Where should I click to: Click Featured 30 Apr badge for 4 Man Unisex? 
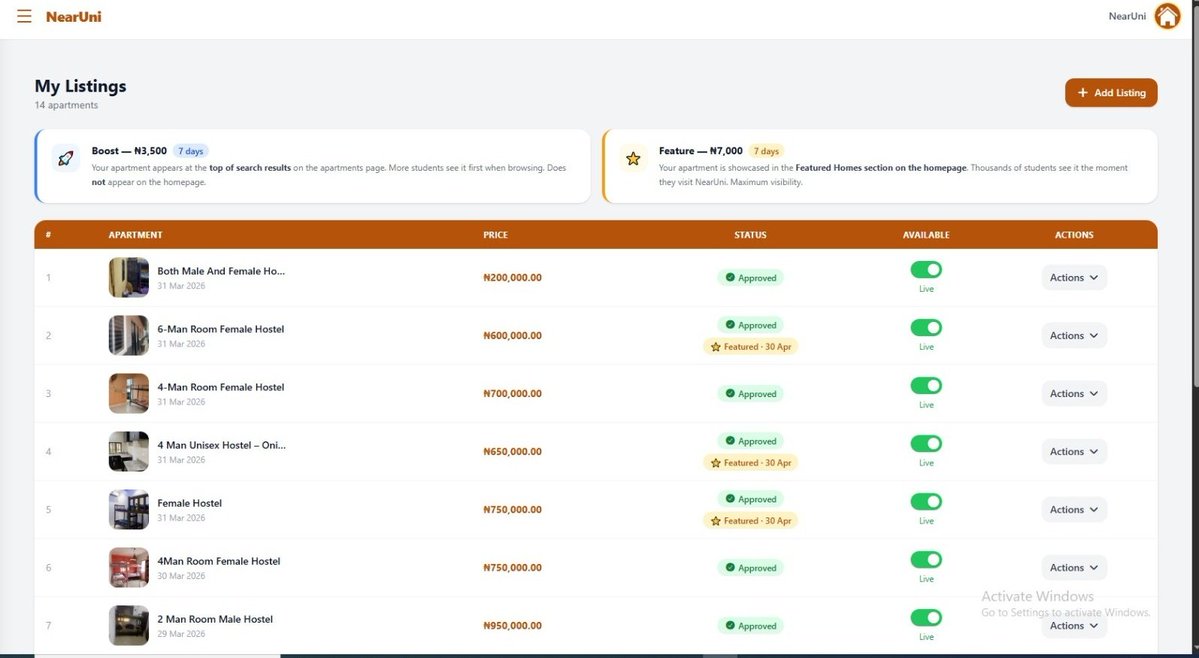(750, 463)
